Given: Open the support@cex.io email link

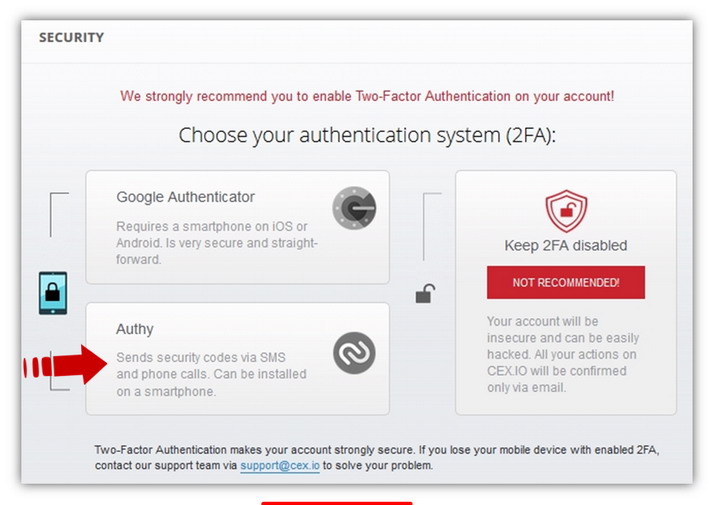Looking at the screenshot, I should (x=279, y=466).
